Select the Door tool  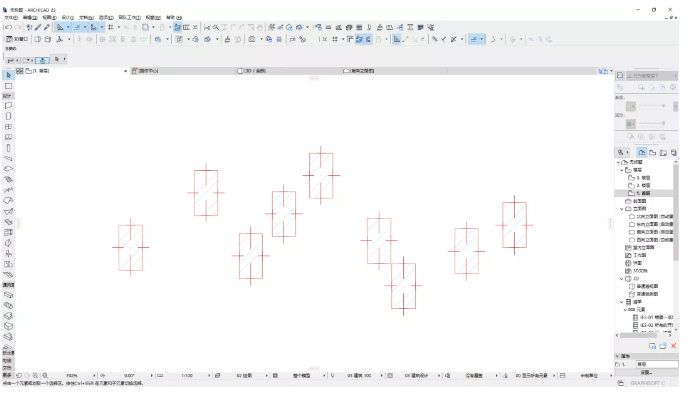click(8, 116)
